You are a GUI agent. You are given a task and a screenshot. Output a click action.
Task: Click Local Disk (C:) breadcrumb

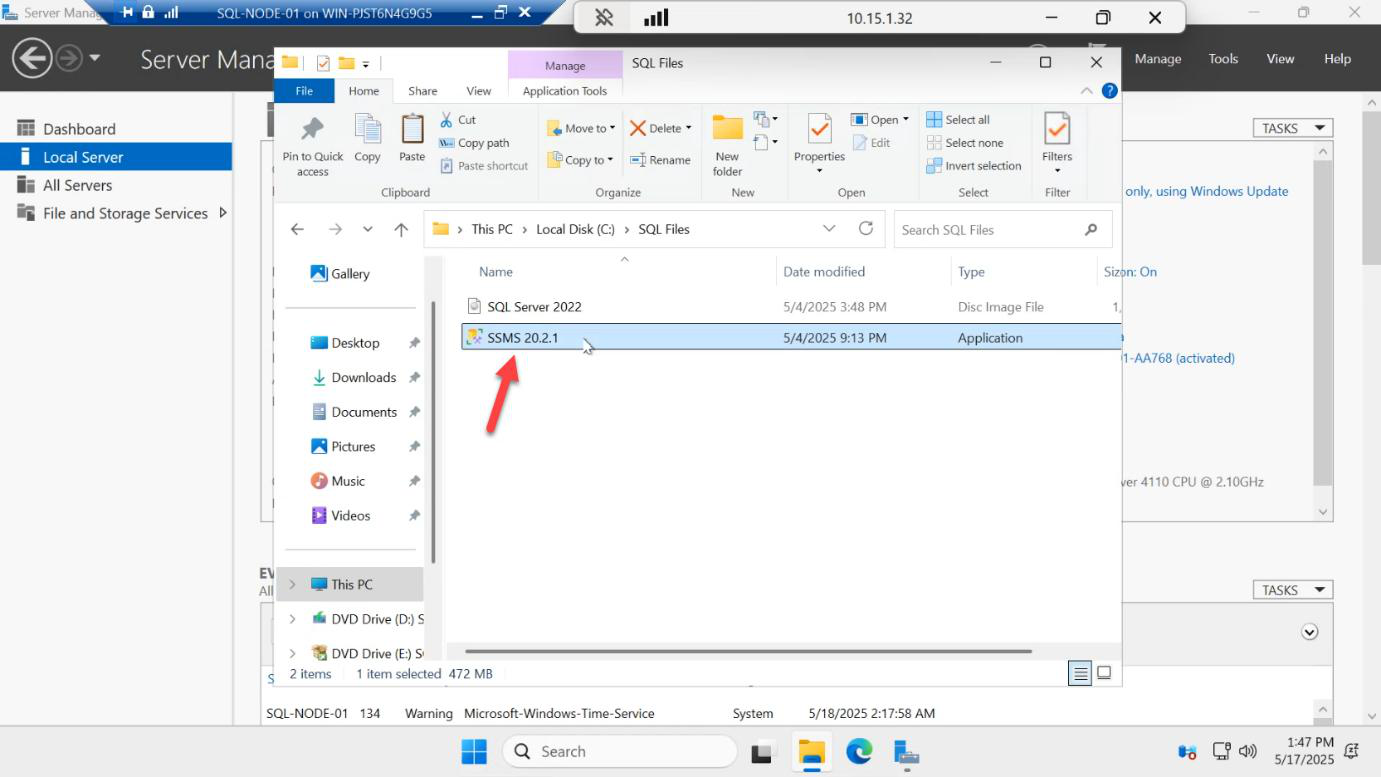pos(576,229)
